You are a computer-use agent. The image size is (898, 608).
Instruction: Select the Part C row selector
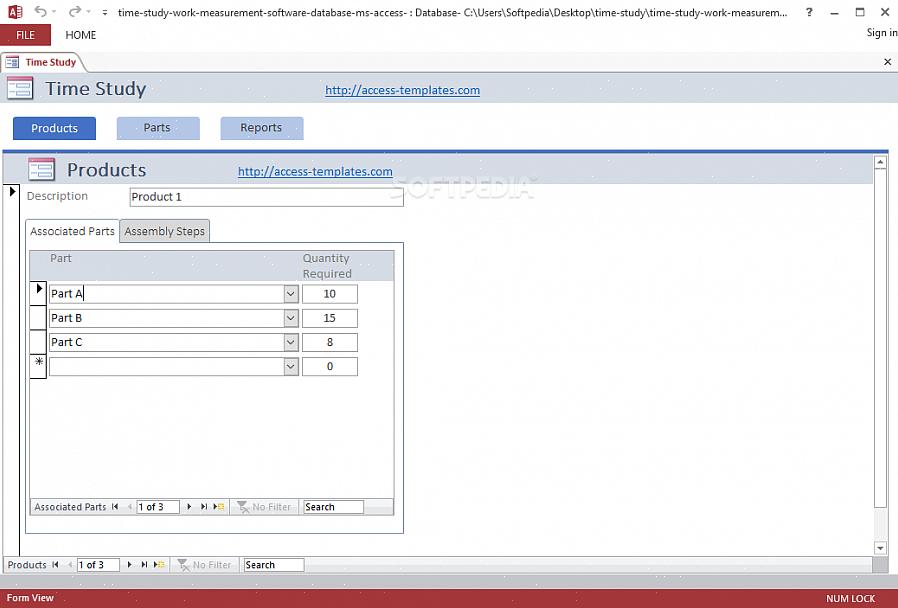pos(38,342)
